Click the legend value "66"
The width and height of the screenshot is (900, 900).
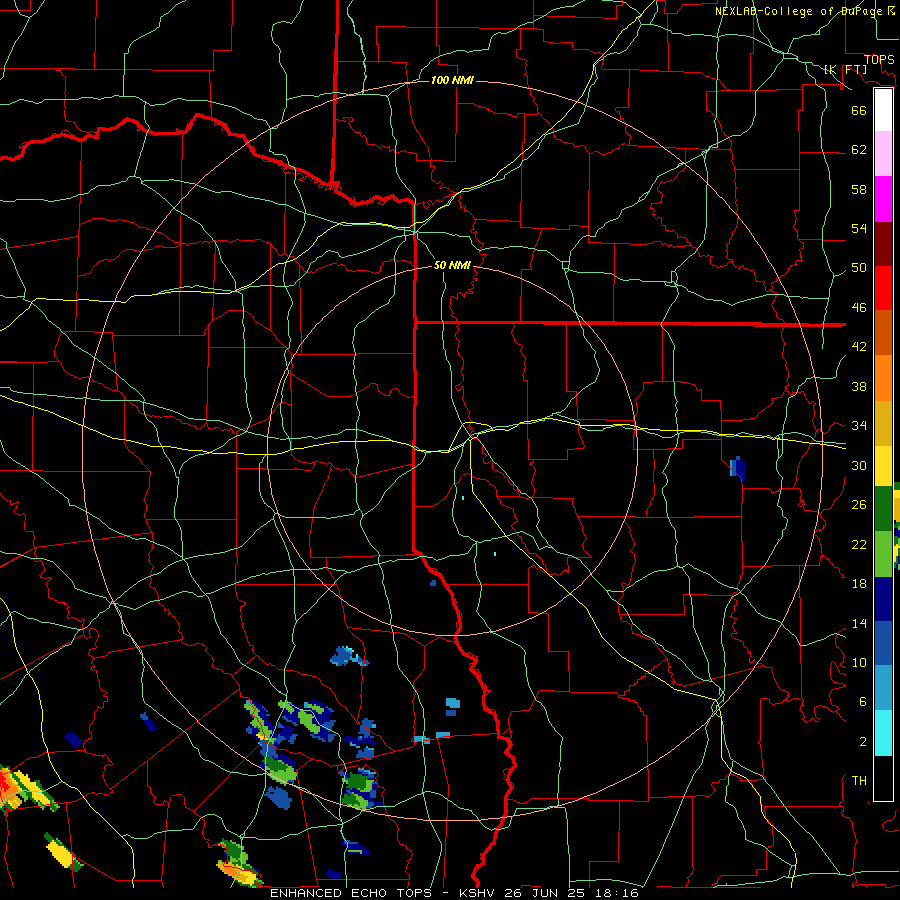(x=859, y=110)
